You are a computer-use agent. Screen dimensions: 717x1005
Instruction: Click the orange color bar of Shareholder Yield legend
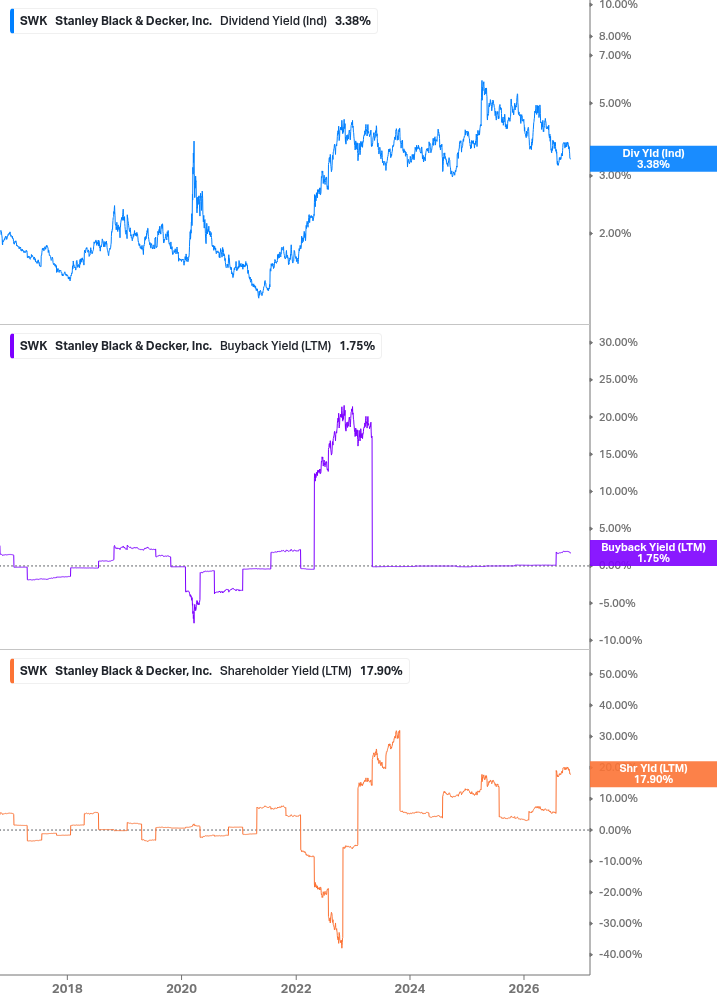pos(12,671)
